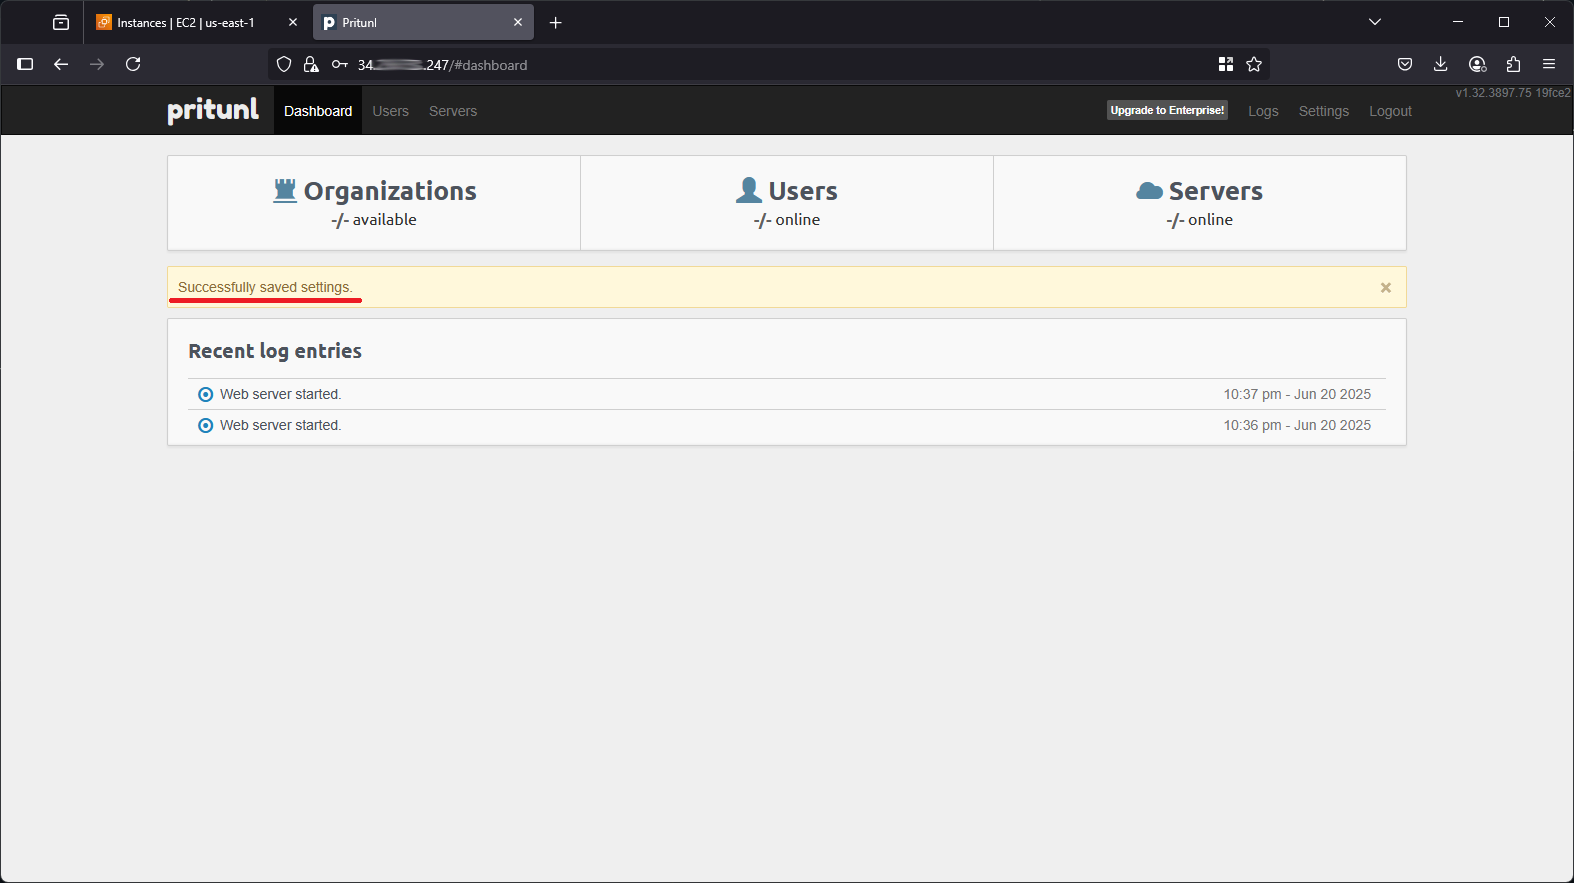Click Users online count text
This screenshot has width=1574, height=883.
point(787,220)
